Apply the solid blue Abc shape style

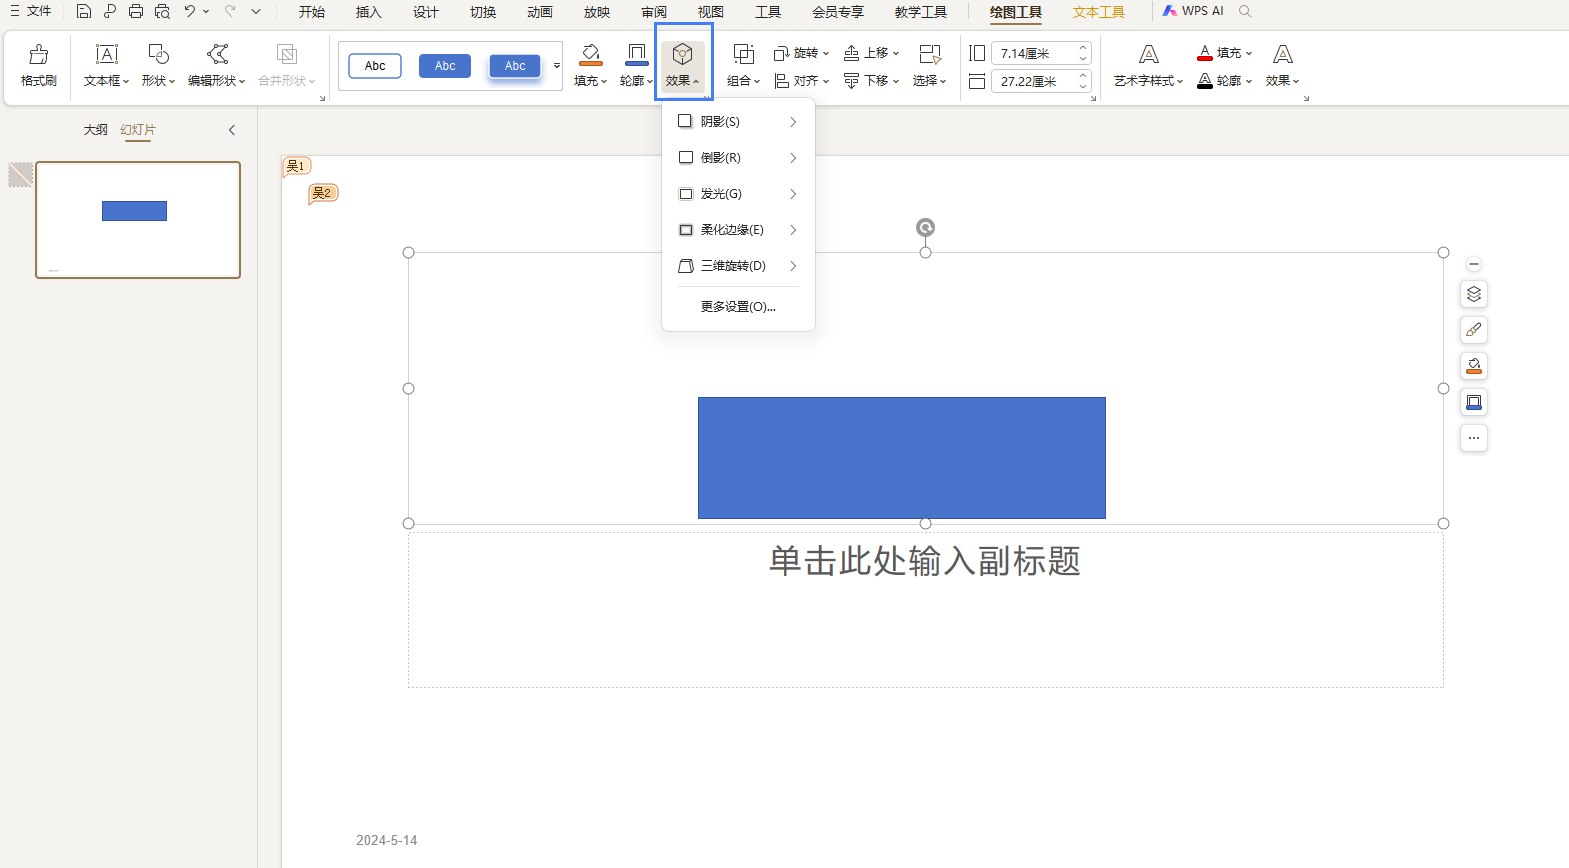[445, 66]
